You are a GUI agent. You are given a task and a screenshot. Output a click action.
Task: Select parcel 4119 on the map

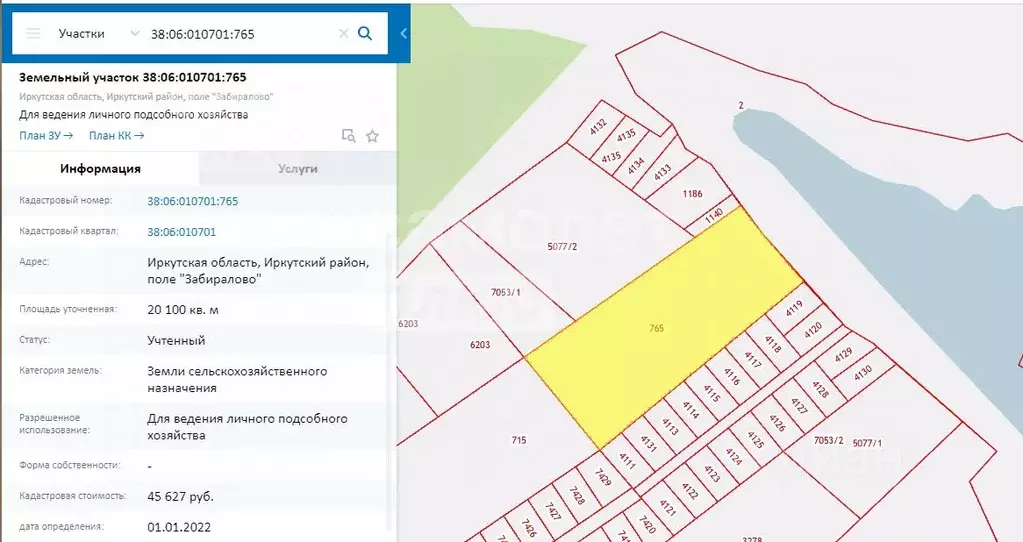(794, 308)
